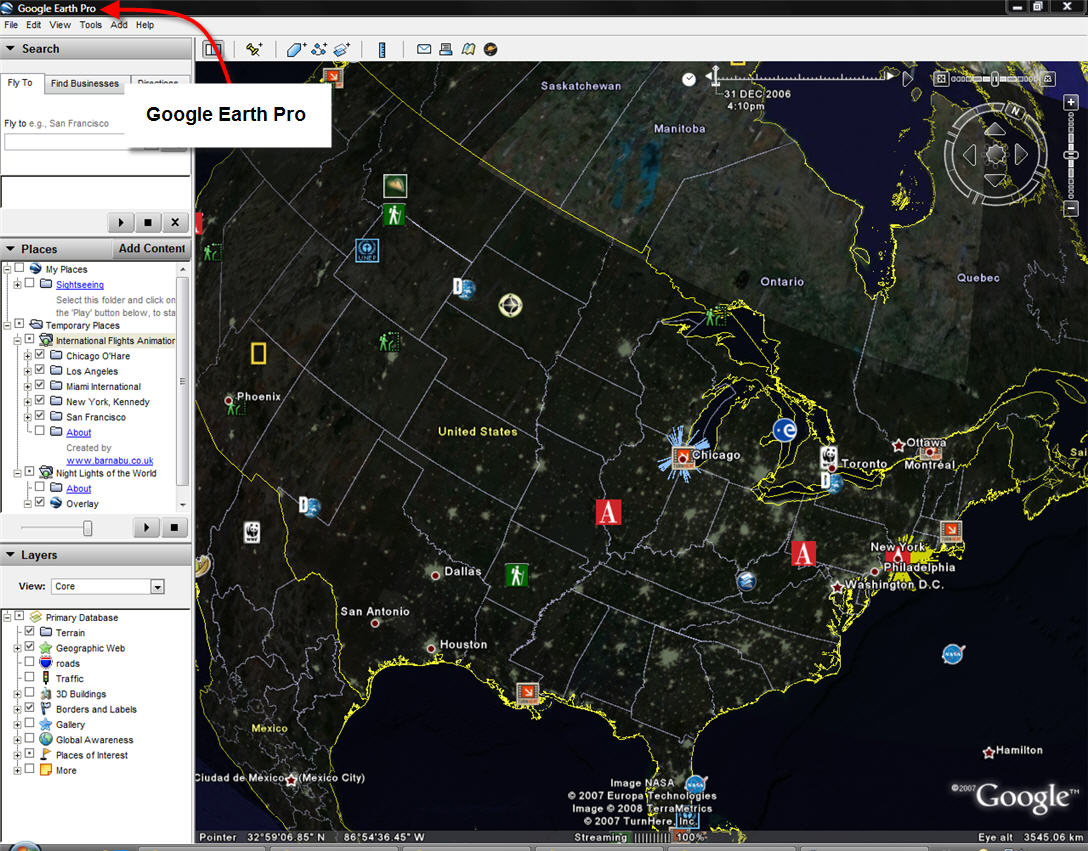Screen dimensions: 1088x851
Task: Enable the roads layer checkbox
Action: pos(29,662)
